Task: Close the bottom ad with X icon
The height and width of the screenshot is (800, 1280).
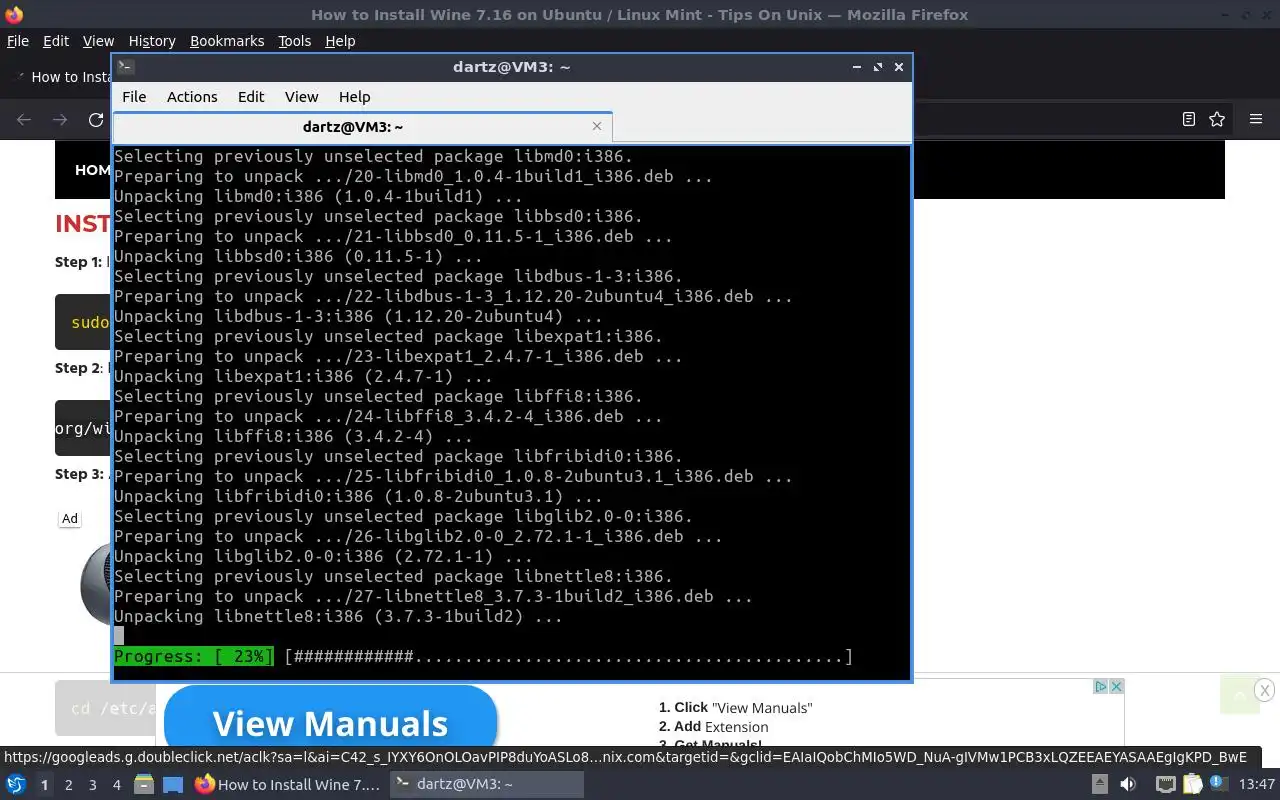Action: 1116,686
